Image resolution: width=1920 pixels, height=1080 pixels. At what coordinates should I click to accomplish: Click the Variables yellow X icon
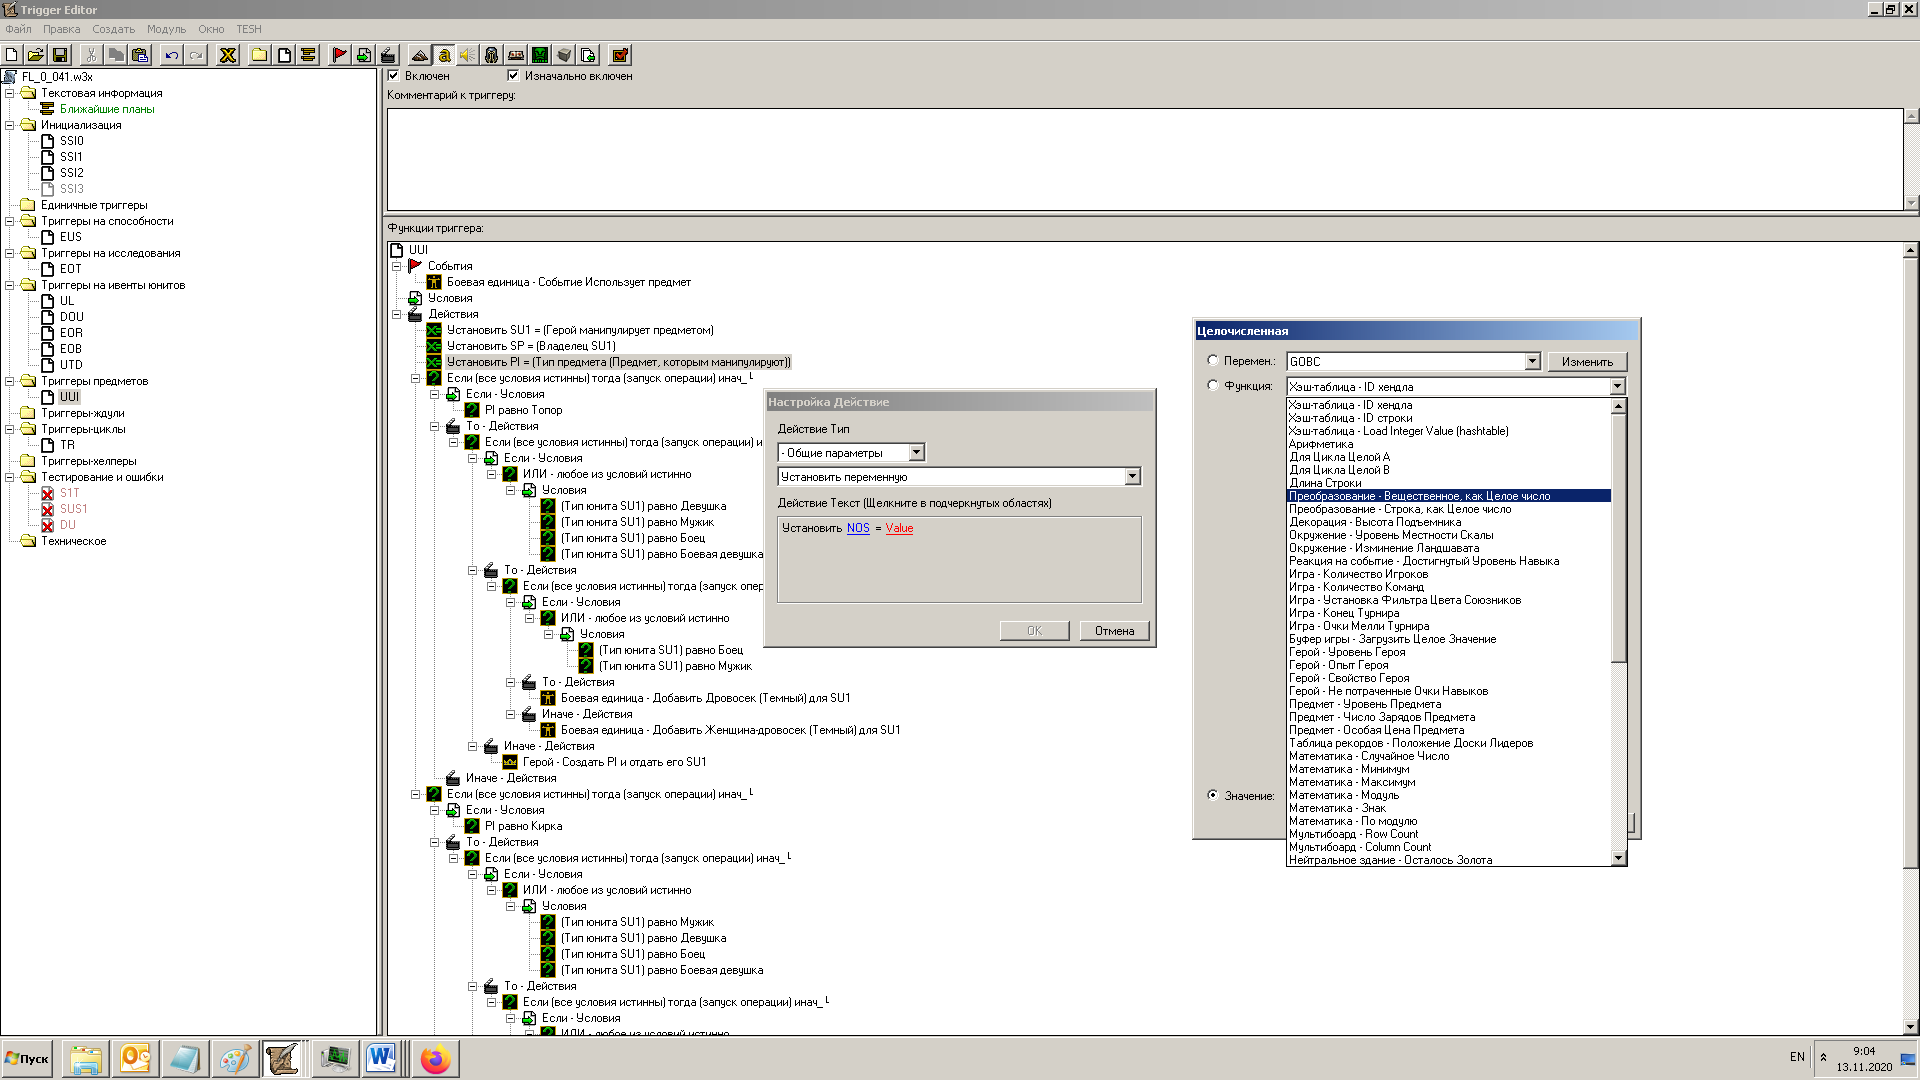point(228,55)
